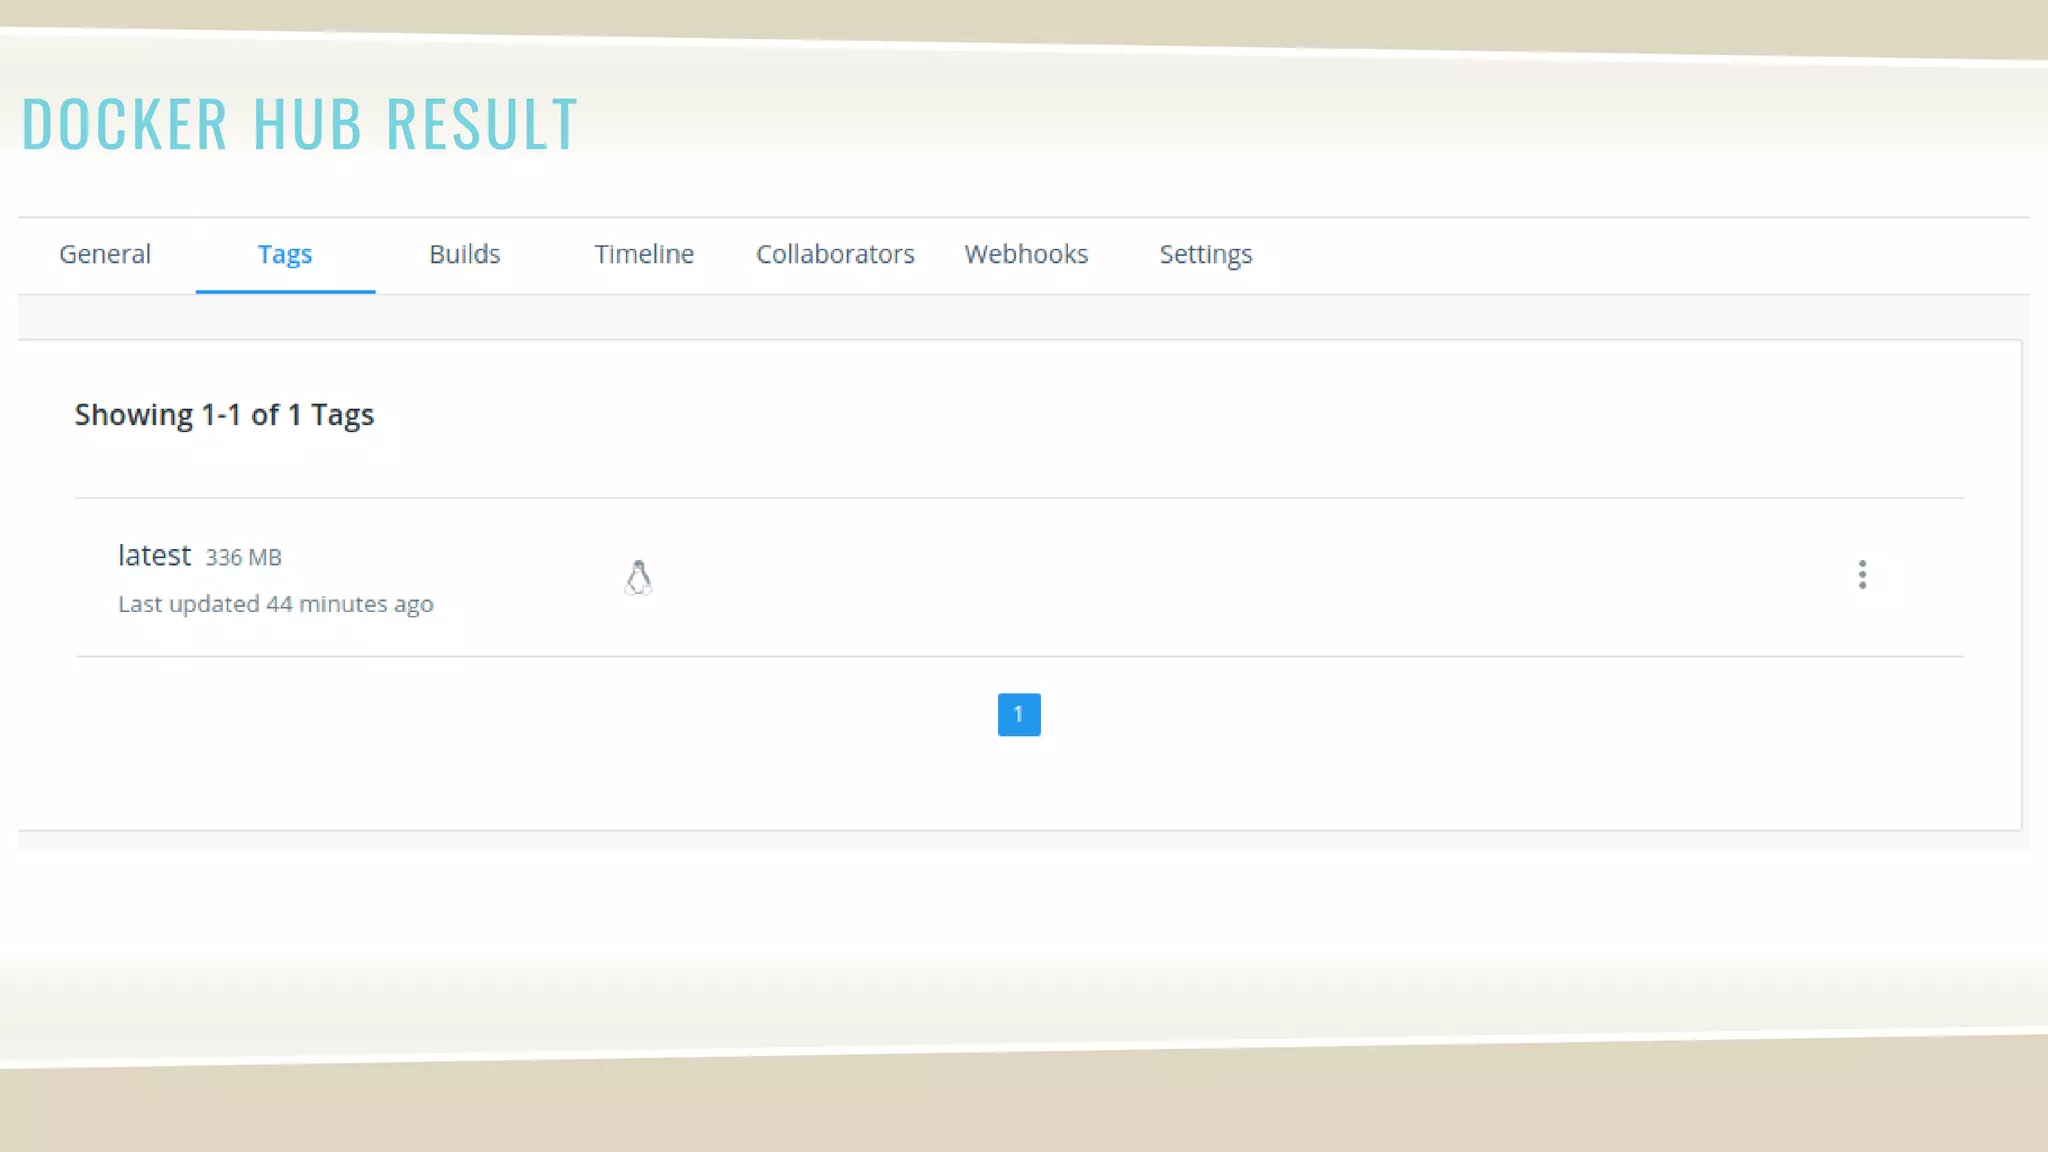Viewport: 2048px width, 1152px height.
Task: Click the 'Showing 1-1 of 1 Tags' heading
Action: pyautogui.click(x=224, y=415)
